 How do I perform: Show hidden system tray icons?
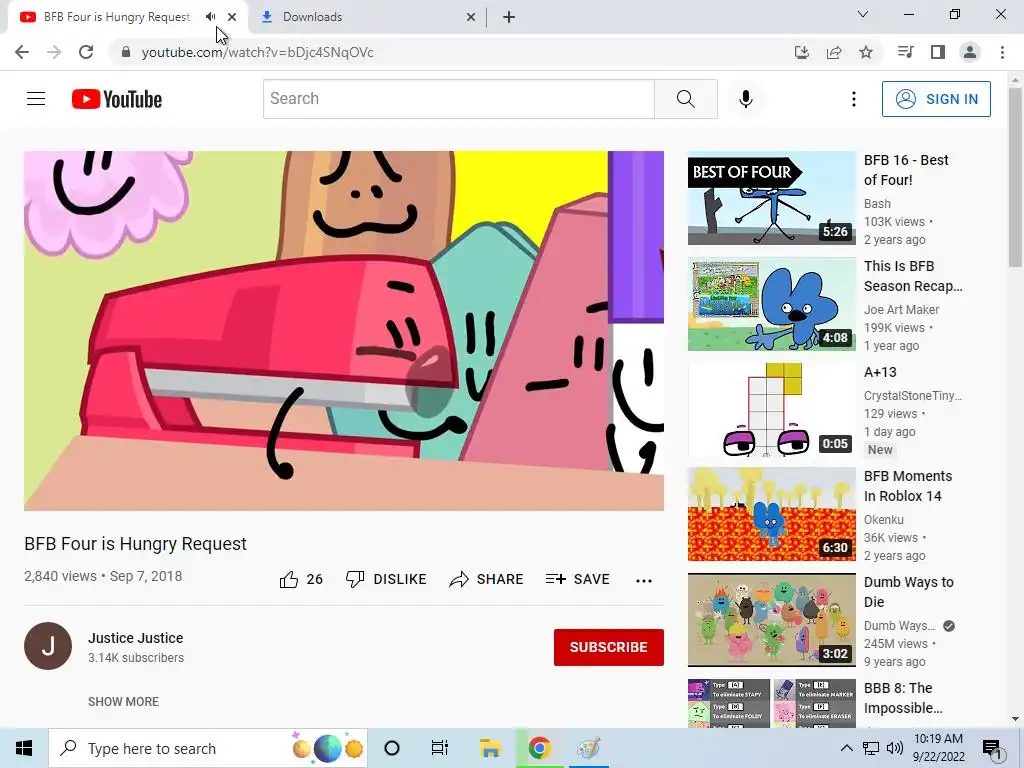tap(846, 748)
